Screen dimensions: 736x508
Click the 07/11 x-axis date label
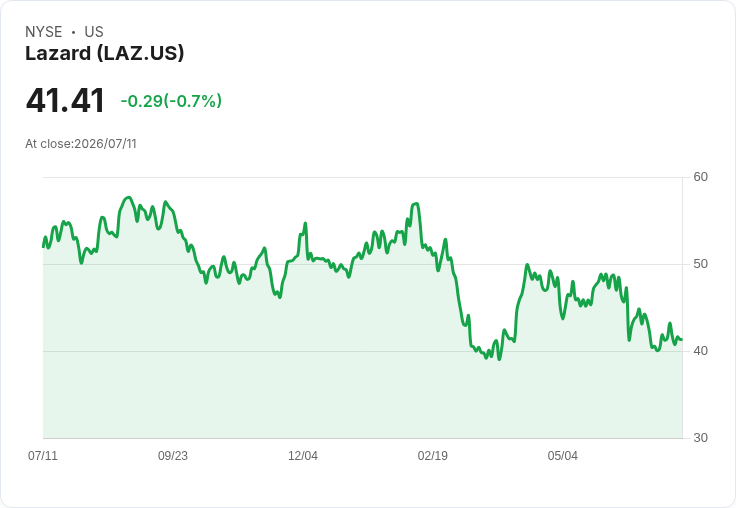[43, 456]
